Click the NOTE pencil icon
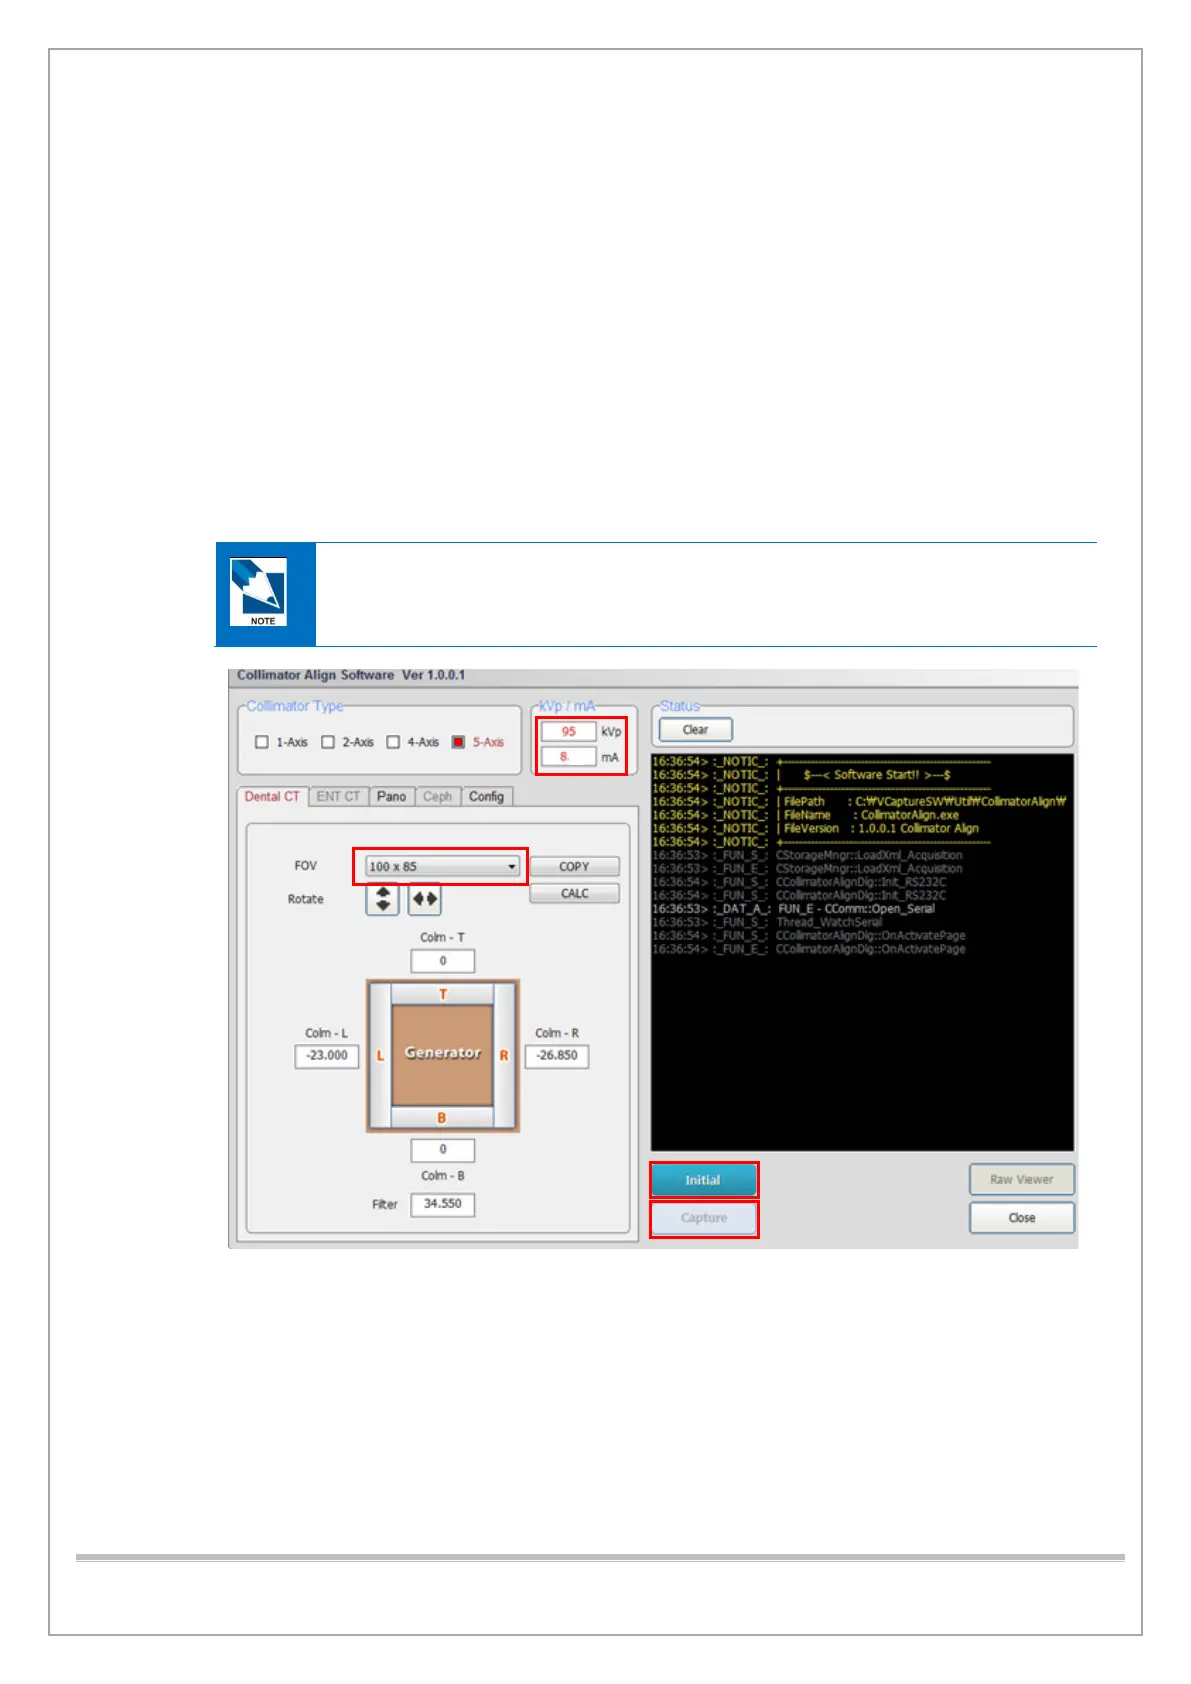The height and width of the screenshot is (1684, 1191). tap(259, 592)
